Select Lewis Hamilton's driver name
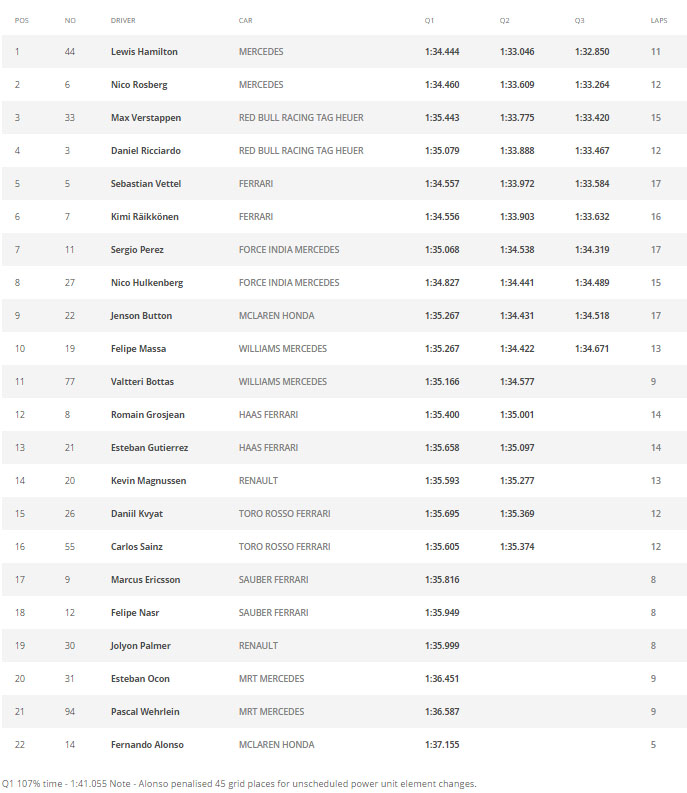687x793 pixels. pos(144,52)
